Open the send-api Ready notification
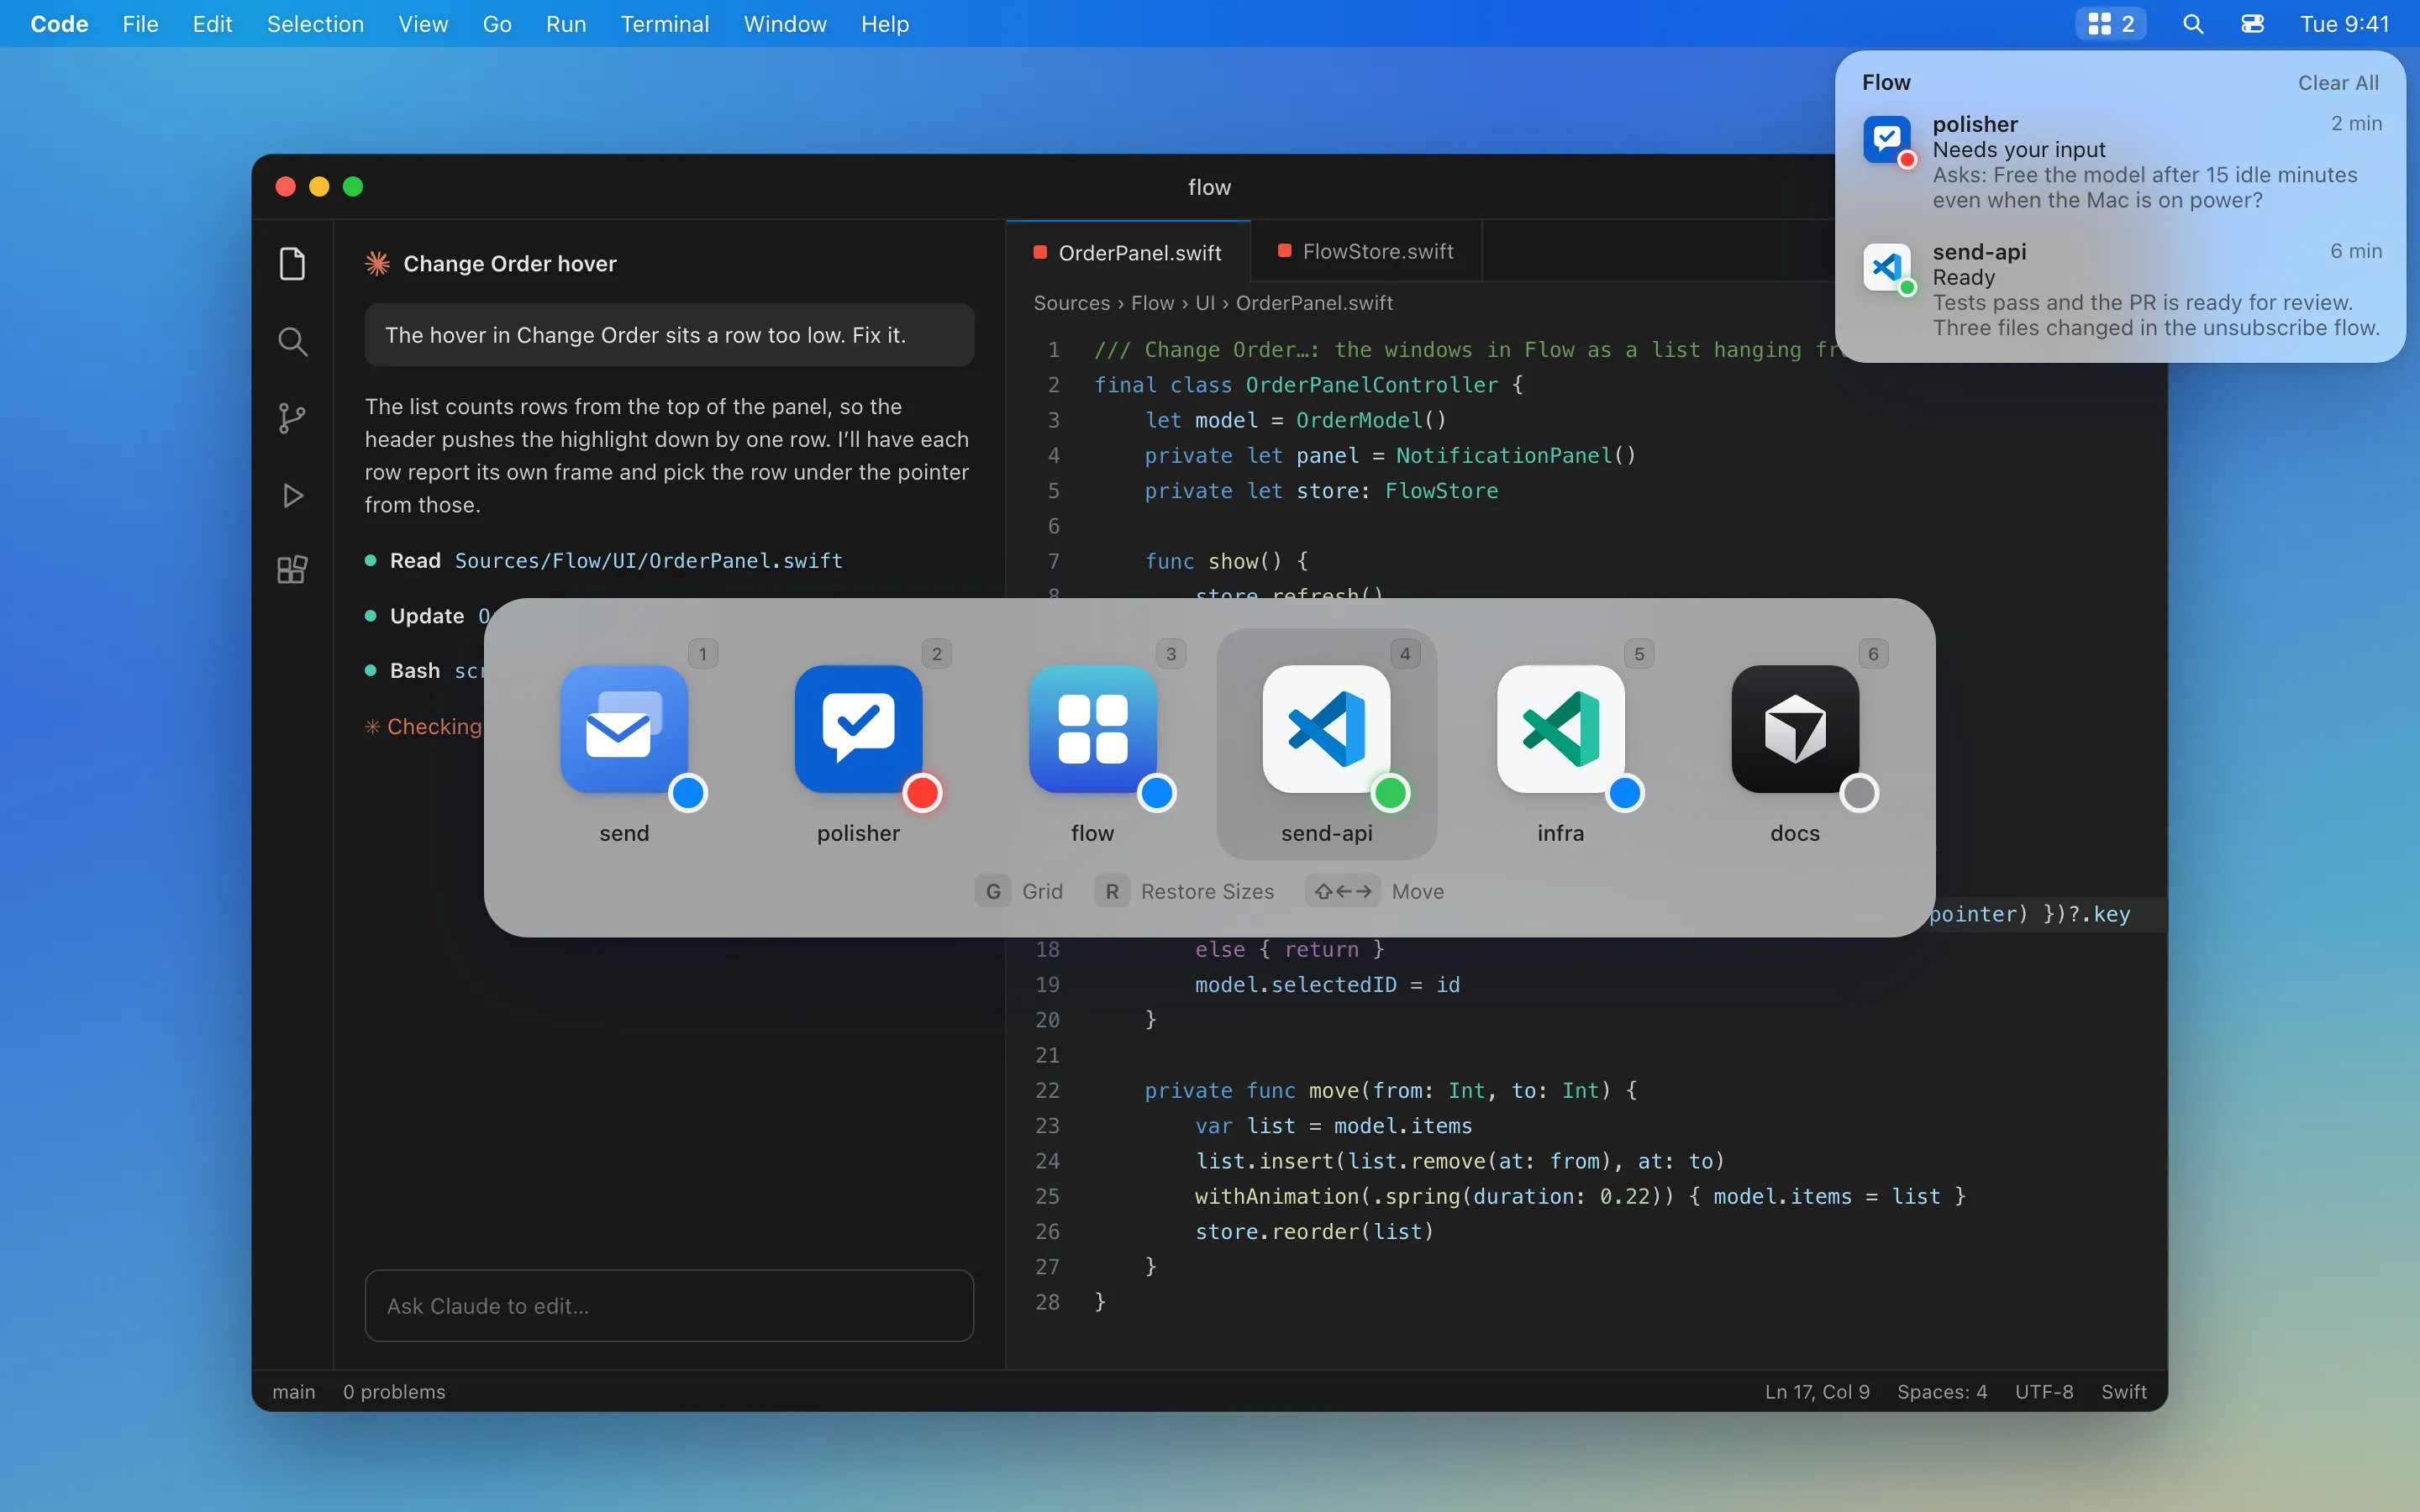The width and height of the screenshot is (2420, 1512). 2122,290
